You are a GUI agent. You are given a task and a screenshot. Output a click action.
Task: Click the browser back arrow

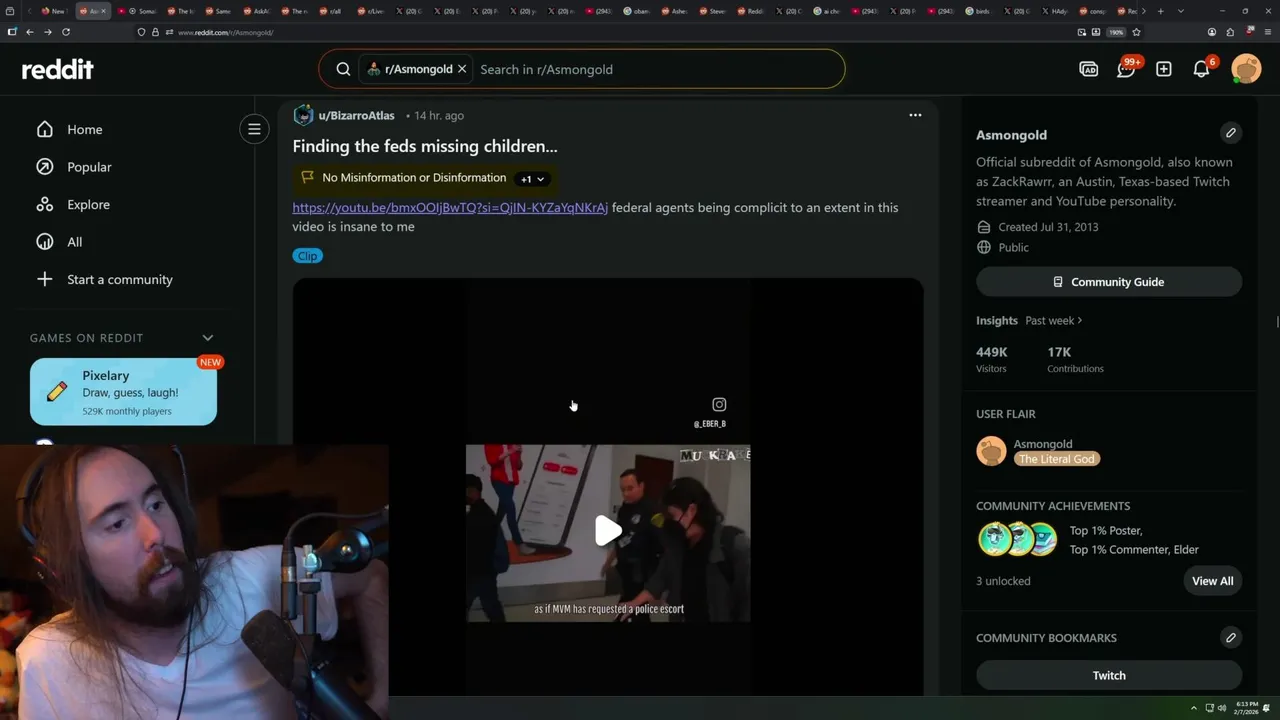tap(30, 32)
